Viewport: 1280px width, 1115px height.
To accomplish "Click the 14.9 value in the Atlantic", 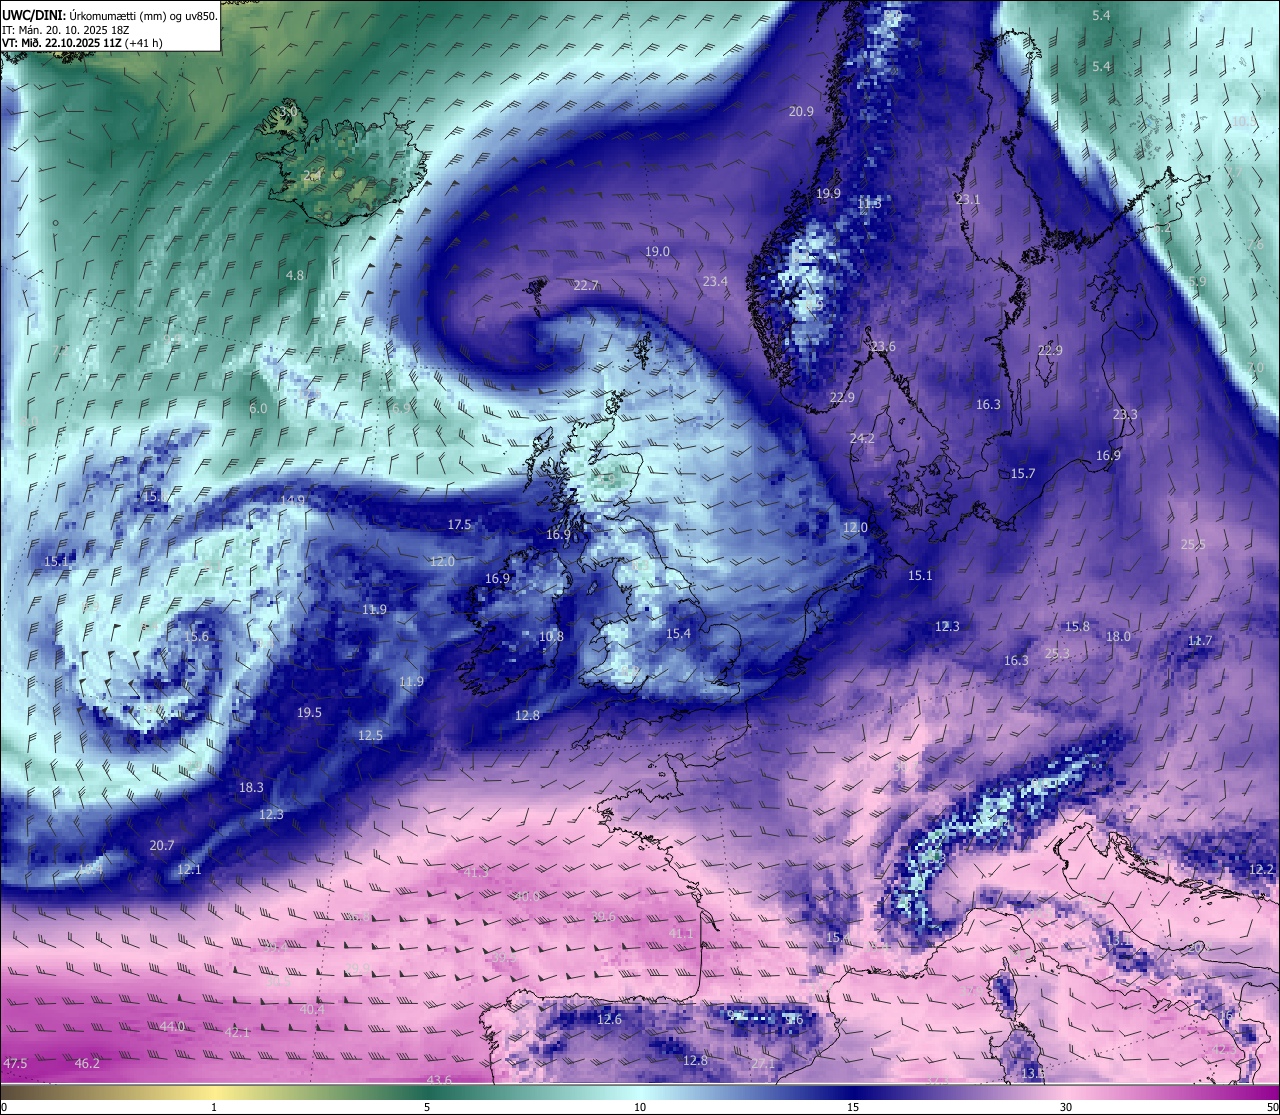I will (293, 501).
